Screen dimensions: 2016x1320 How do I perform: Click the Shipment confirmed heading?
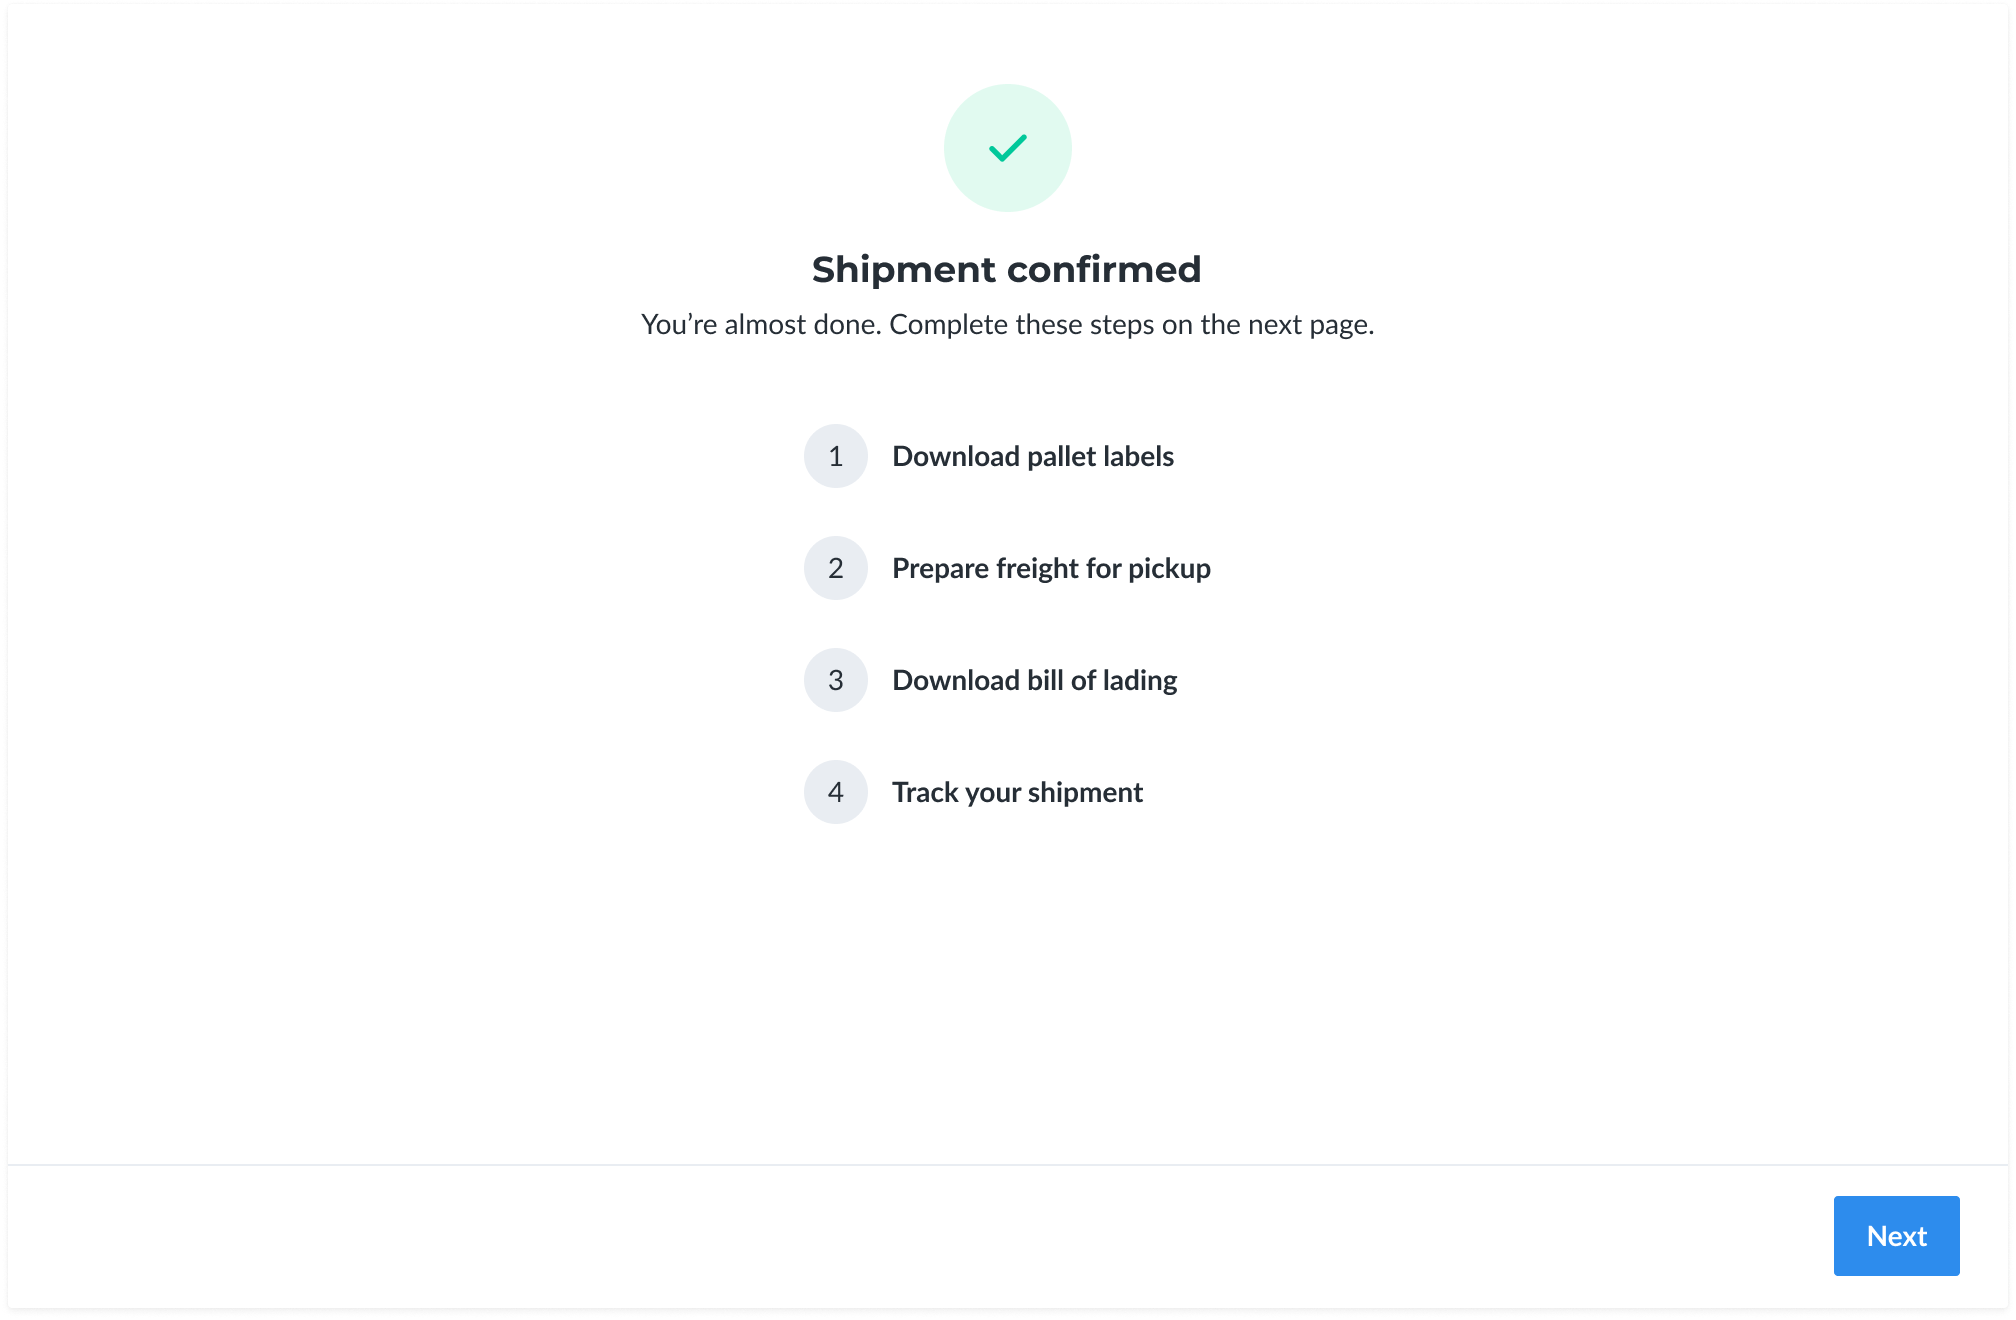click(x=1007, y=270)
